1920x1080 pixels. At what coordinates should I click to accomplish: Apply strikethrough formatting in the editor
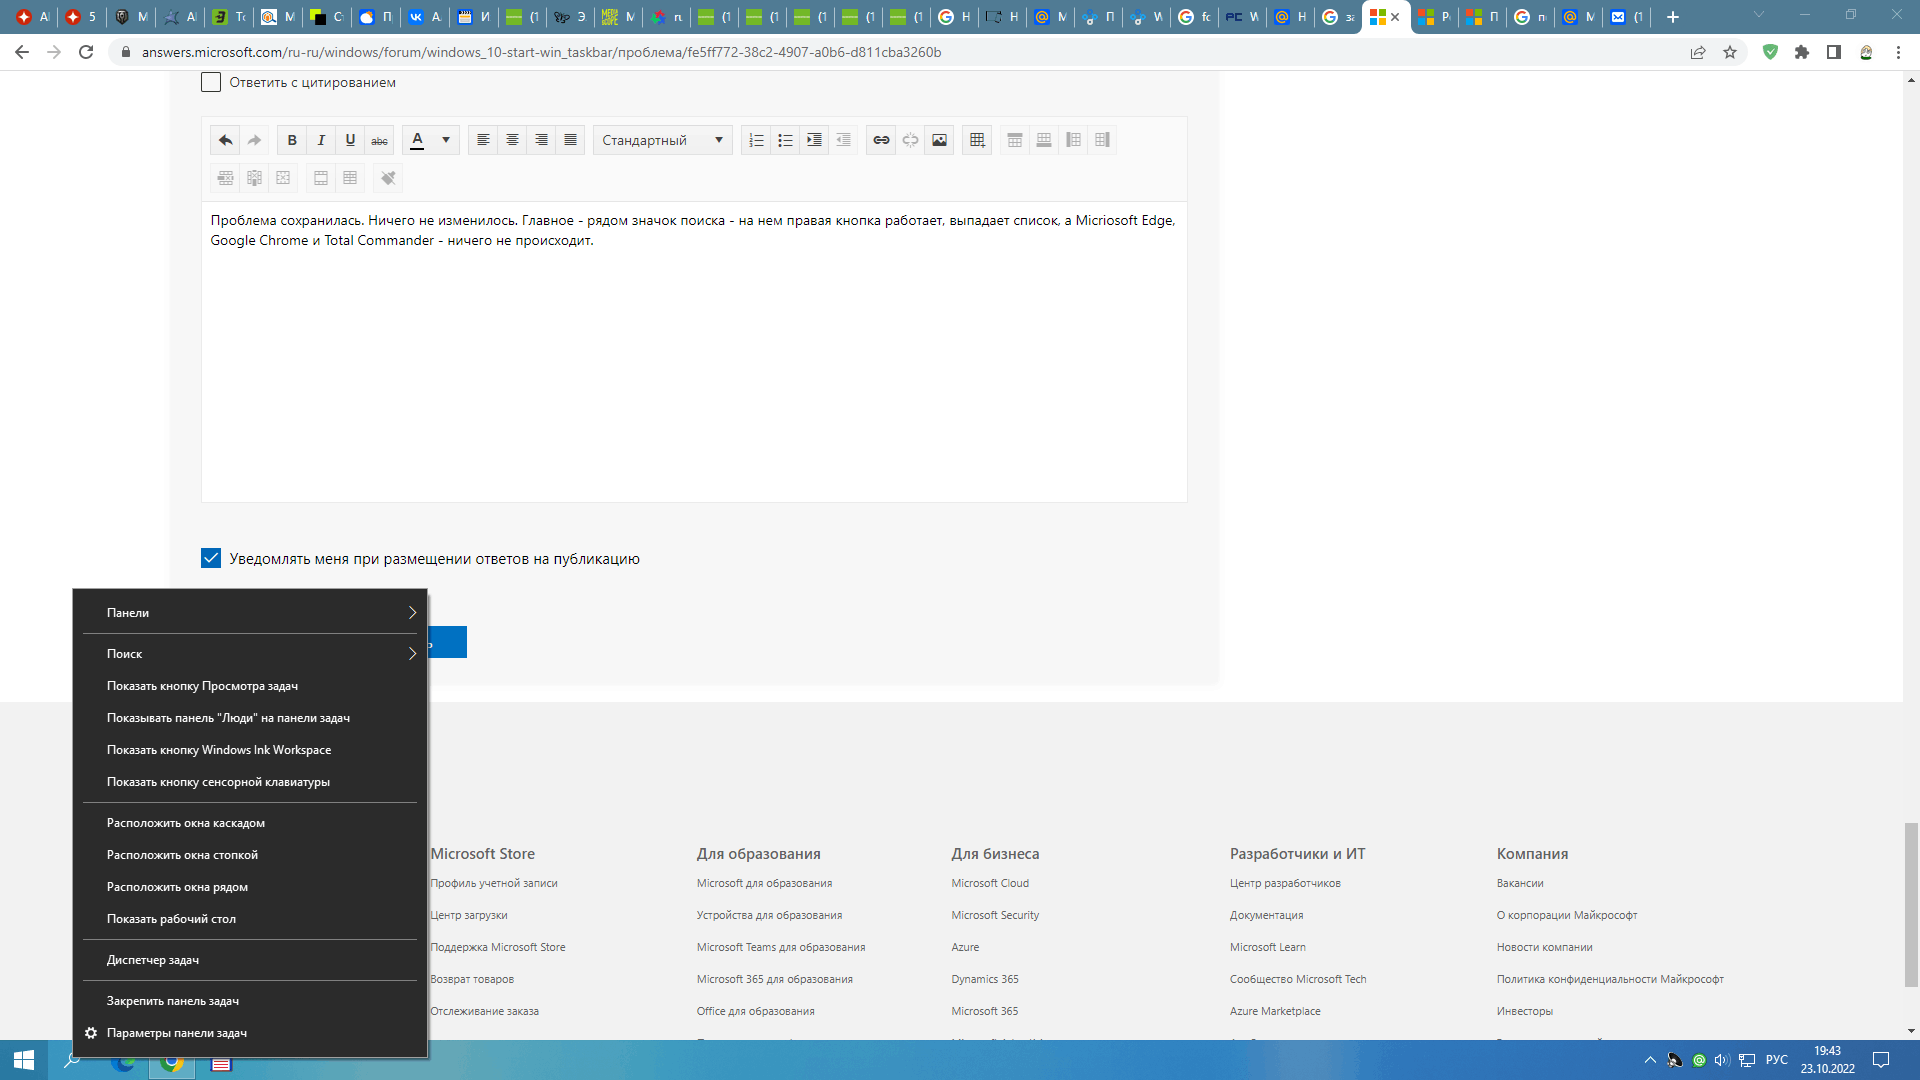point(379,140)
